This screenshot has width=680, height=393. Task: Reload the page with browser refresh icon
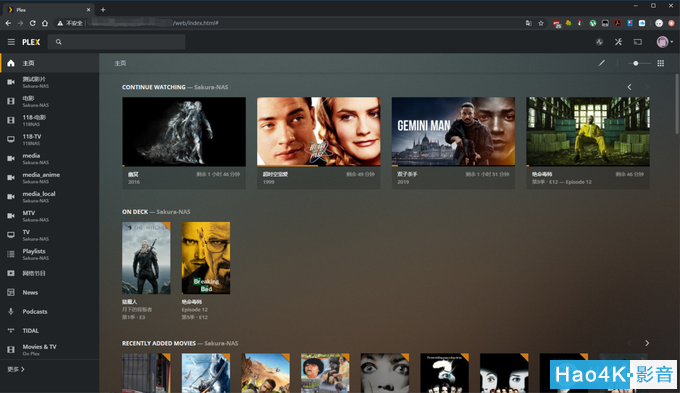33,23
